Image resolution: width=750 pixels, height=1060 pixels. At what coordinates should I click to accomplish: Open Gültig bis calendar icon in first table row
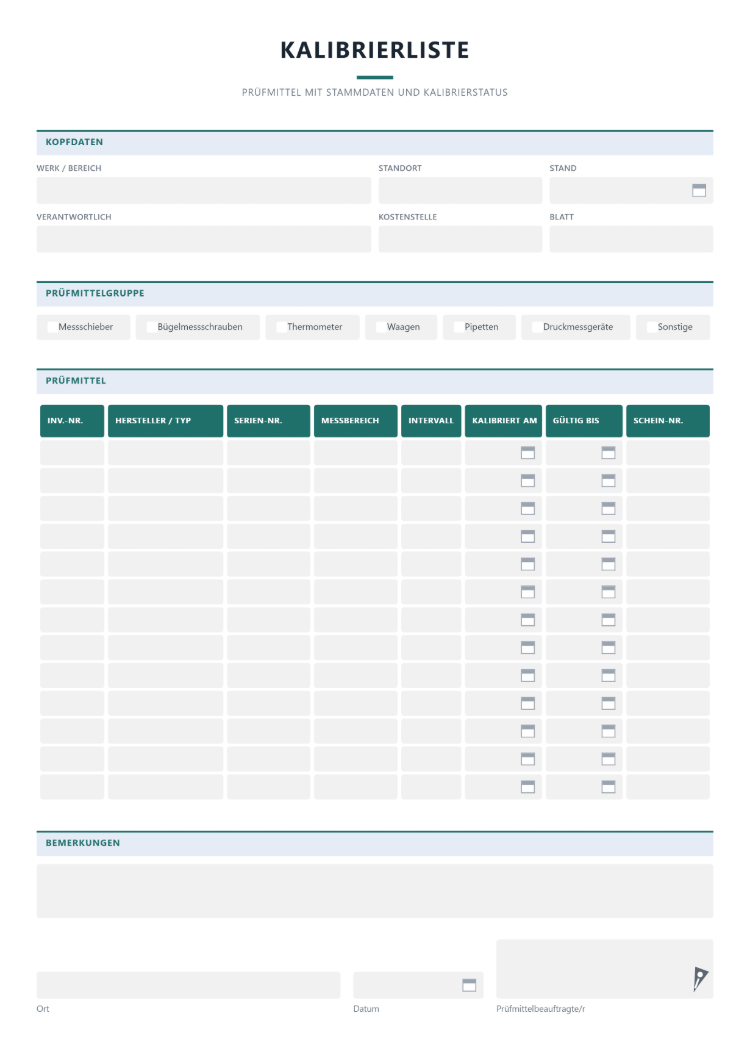[x=608, y=453]
